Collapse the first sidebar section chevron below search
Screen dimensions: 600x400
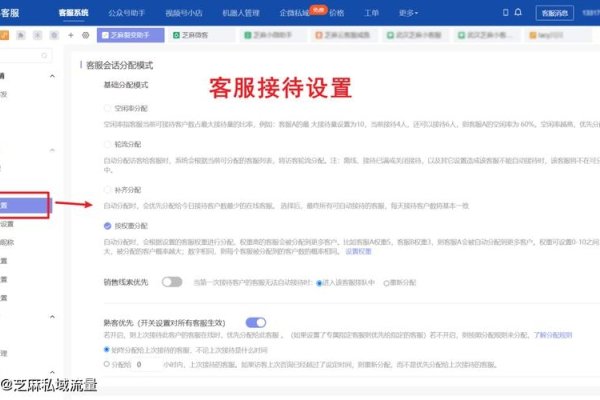[x=52, y=76]
